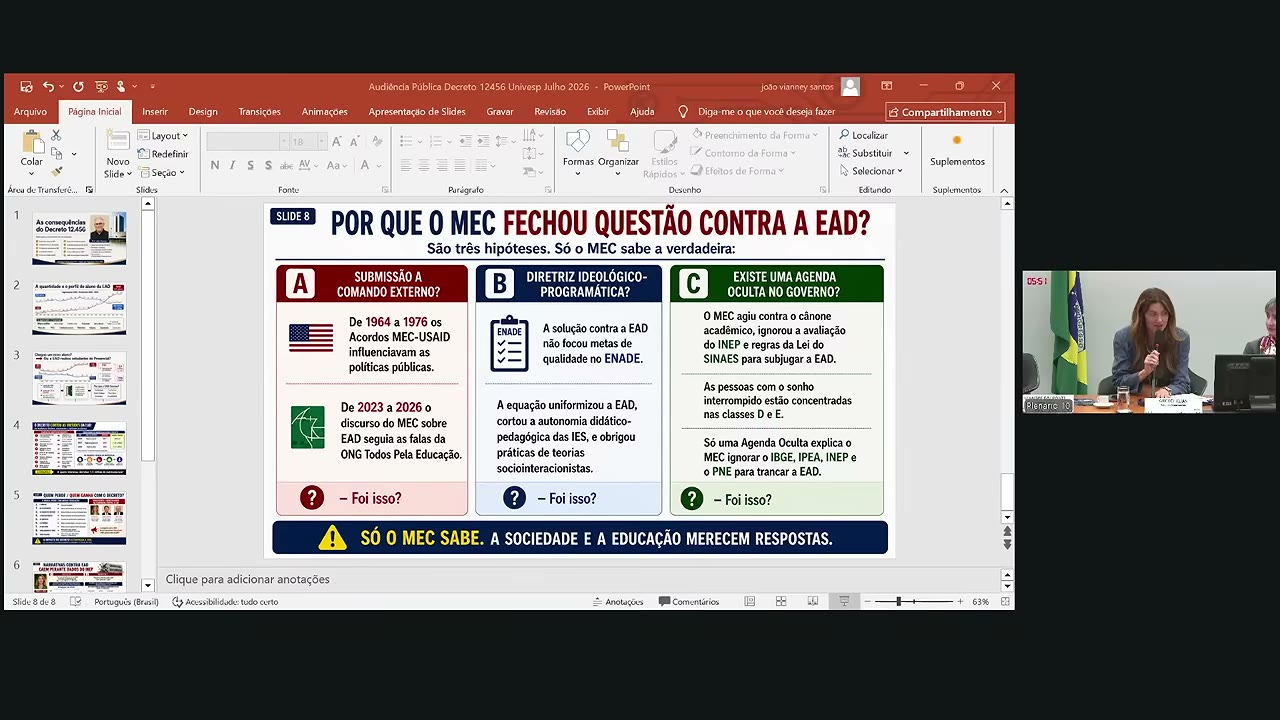Click the Cut scissors icon
Screen dimensions: 1280x720
tap(56, 135)
